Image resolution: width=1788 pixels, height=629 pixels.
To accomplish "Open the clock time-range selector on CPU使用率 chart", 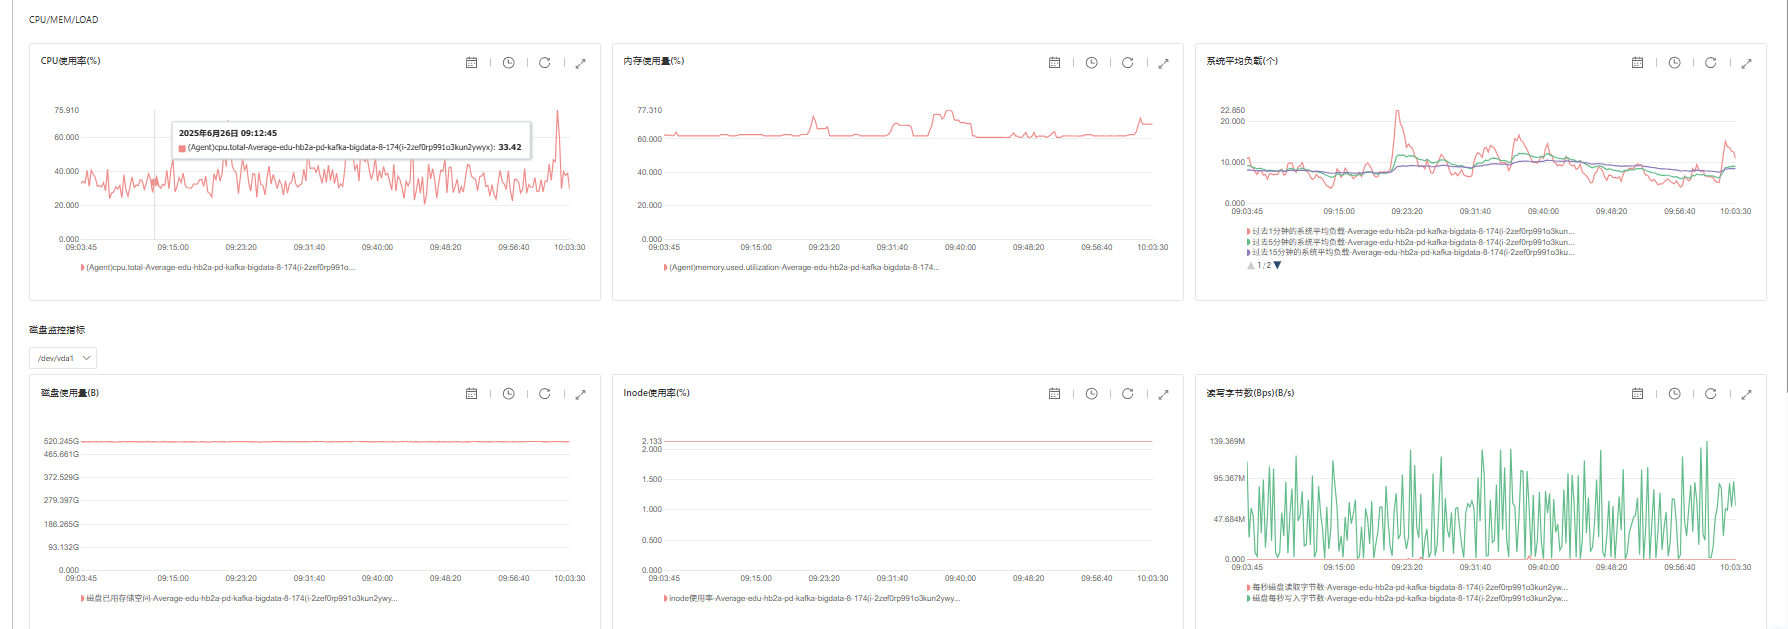I will tap(508, 63).
